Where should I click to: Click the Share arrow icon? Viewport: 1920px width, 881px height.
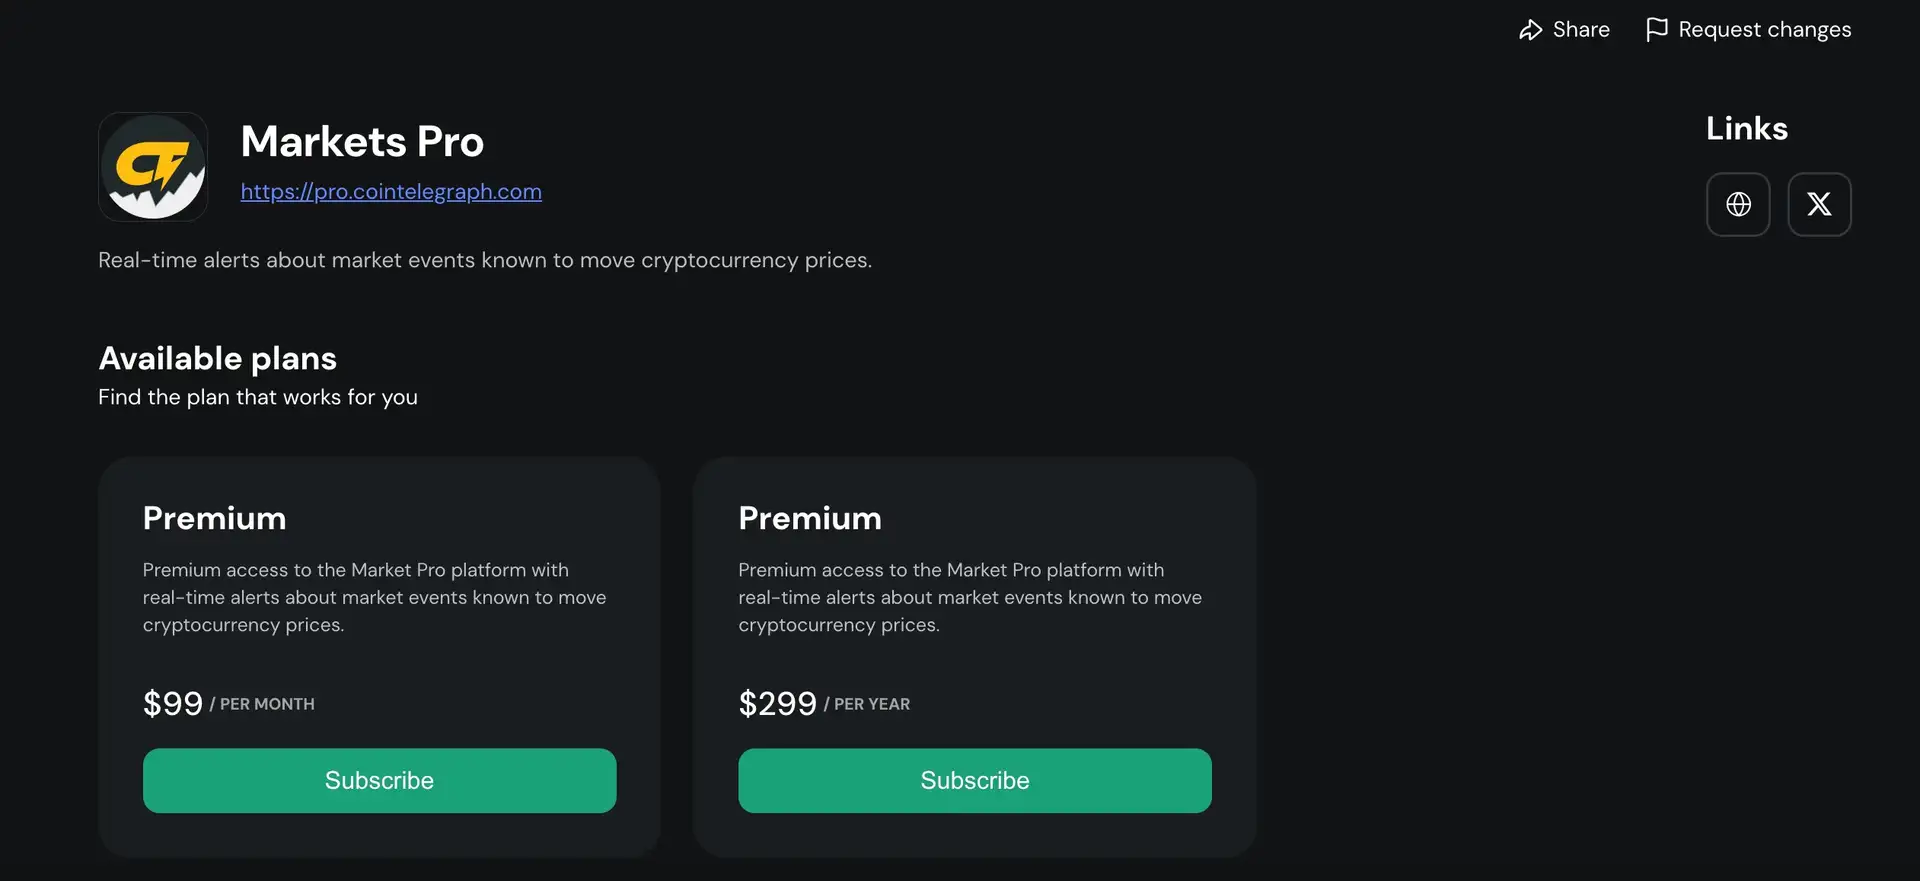[1530, 30]
